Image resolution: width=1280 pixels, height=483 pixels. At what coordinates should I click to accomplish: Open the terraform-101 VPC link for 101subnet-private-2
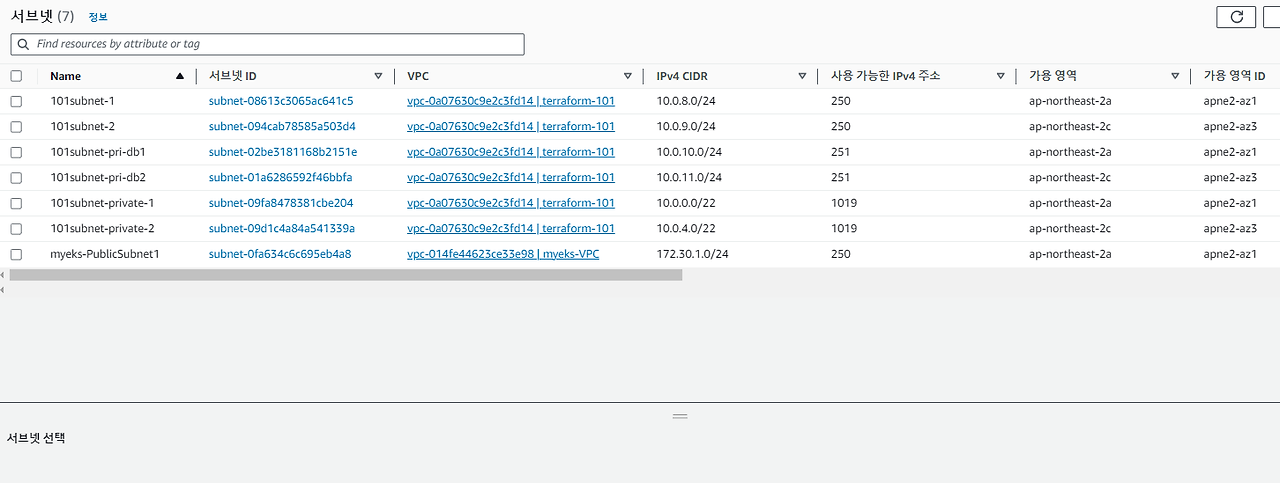[x=511, y=229]
